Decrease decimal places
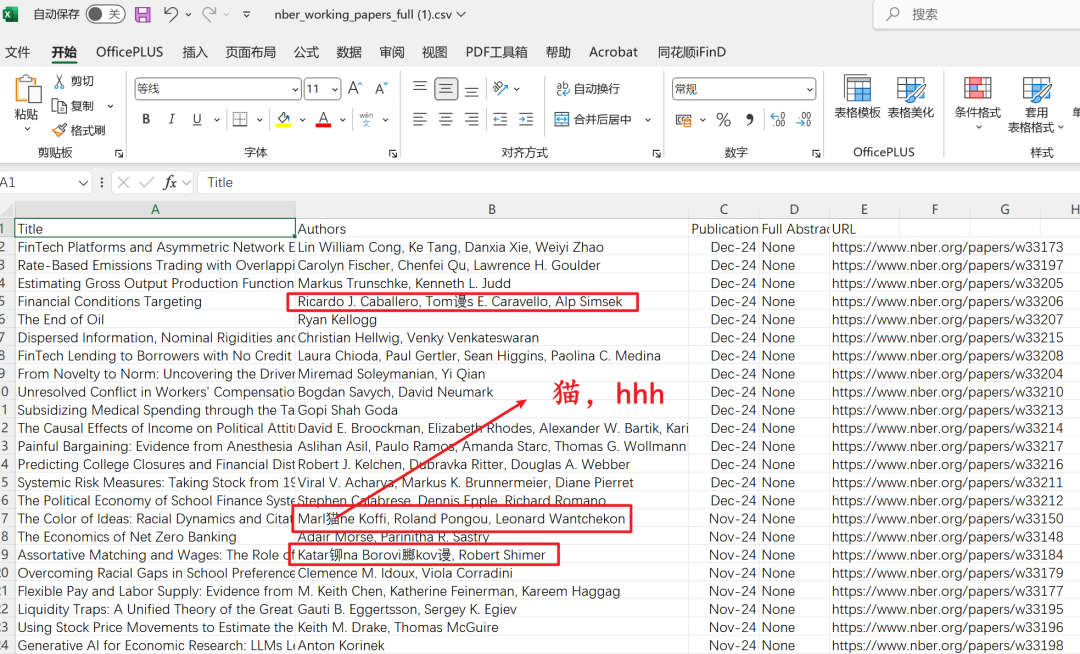1080x654 pixels. pos(804,120)
